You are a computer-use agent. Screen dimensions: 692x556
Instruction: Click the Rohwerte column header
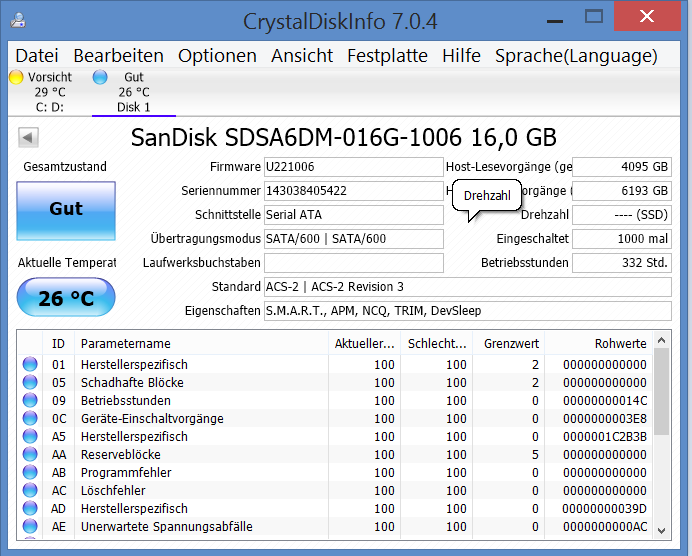pyautogui.click(x=598, y=343)
